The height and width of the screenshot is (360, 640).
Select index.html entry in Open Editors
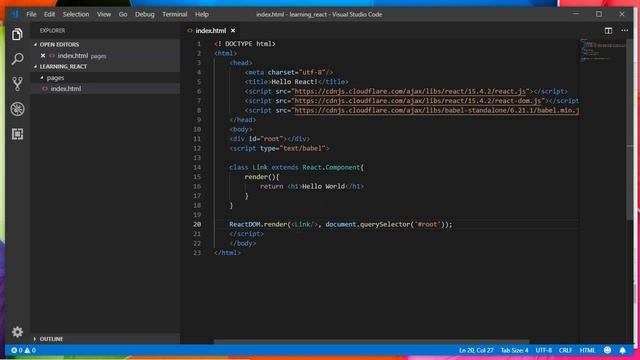pos(105,56)
